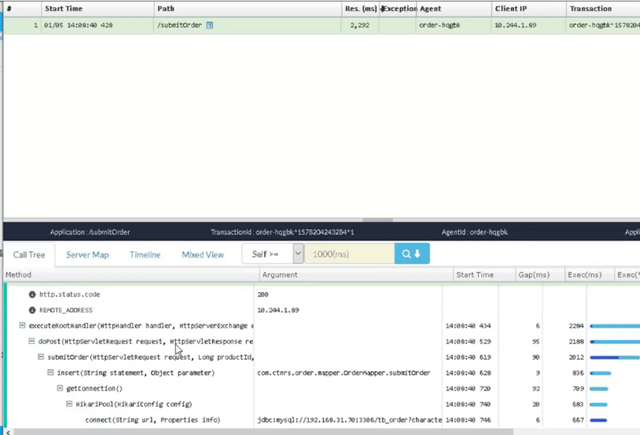
Task: Click the Application : /submitOrder label
Action: (90, 232)
